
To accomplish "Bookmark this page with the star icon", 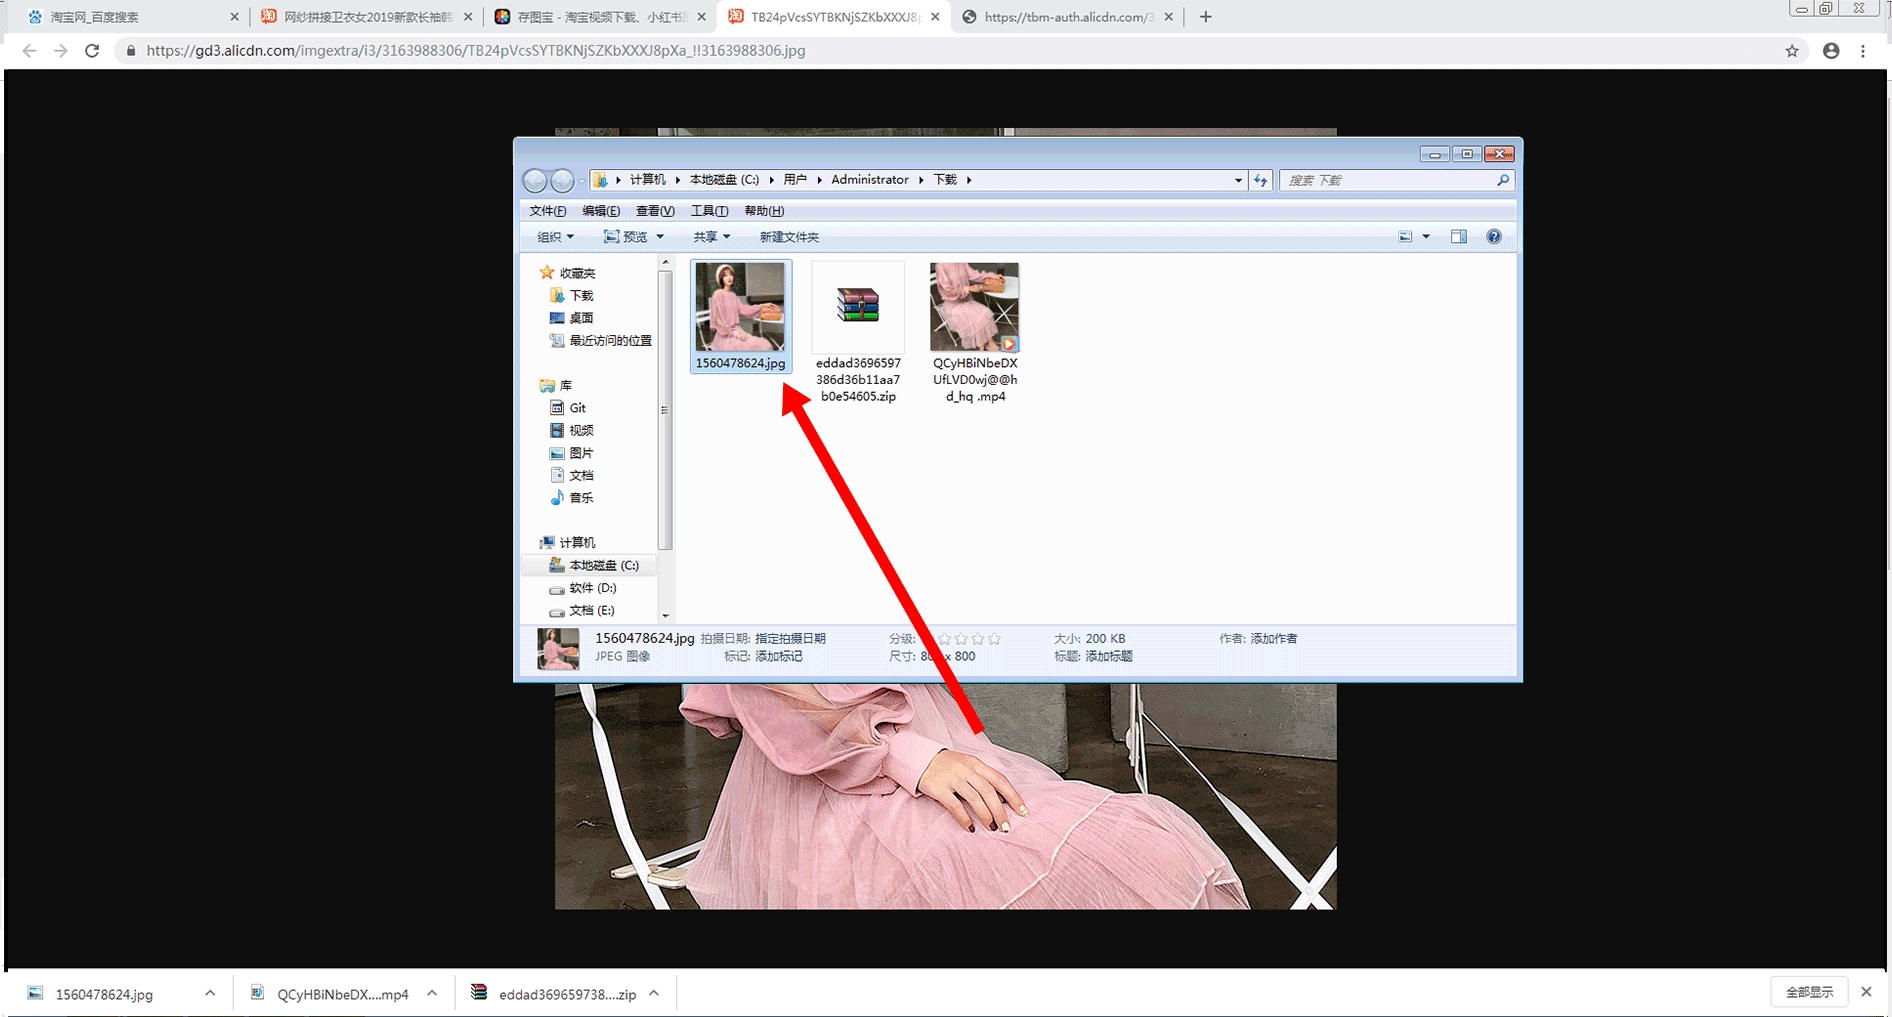I will point(1792,51).
